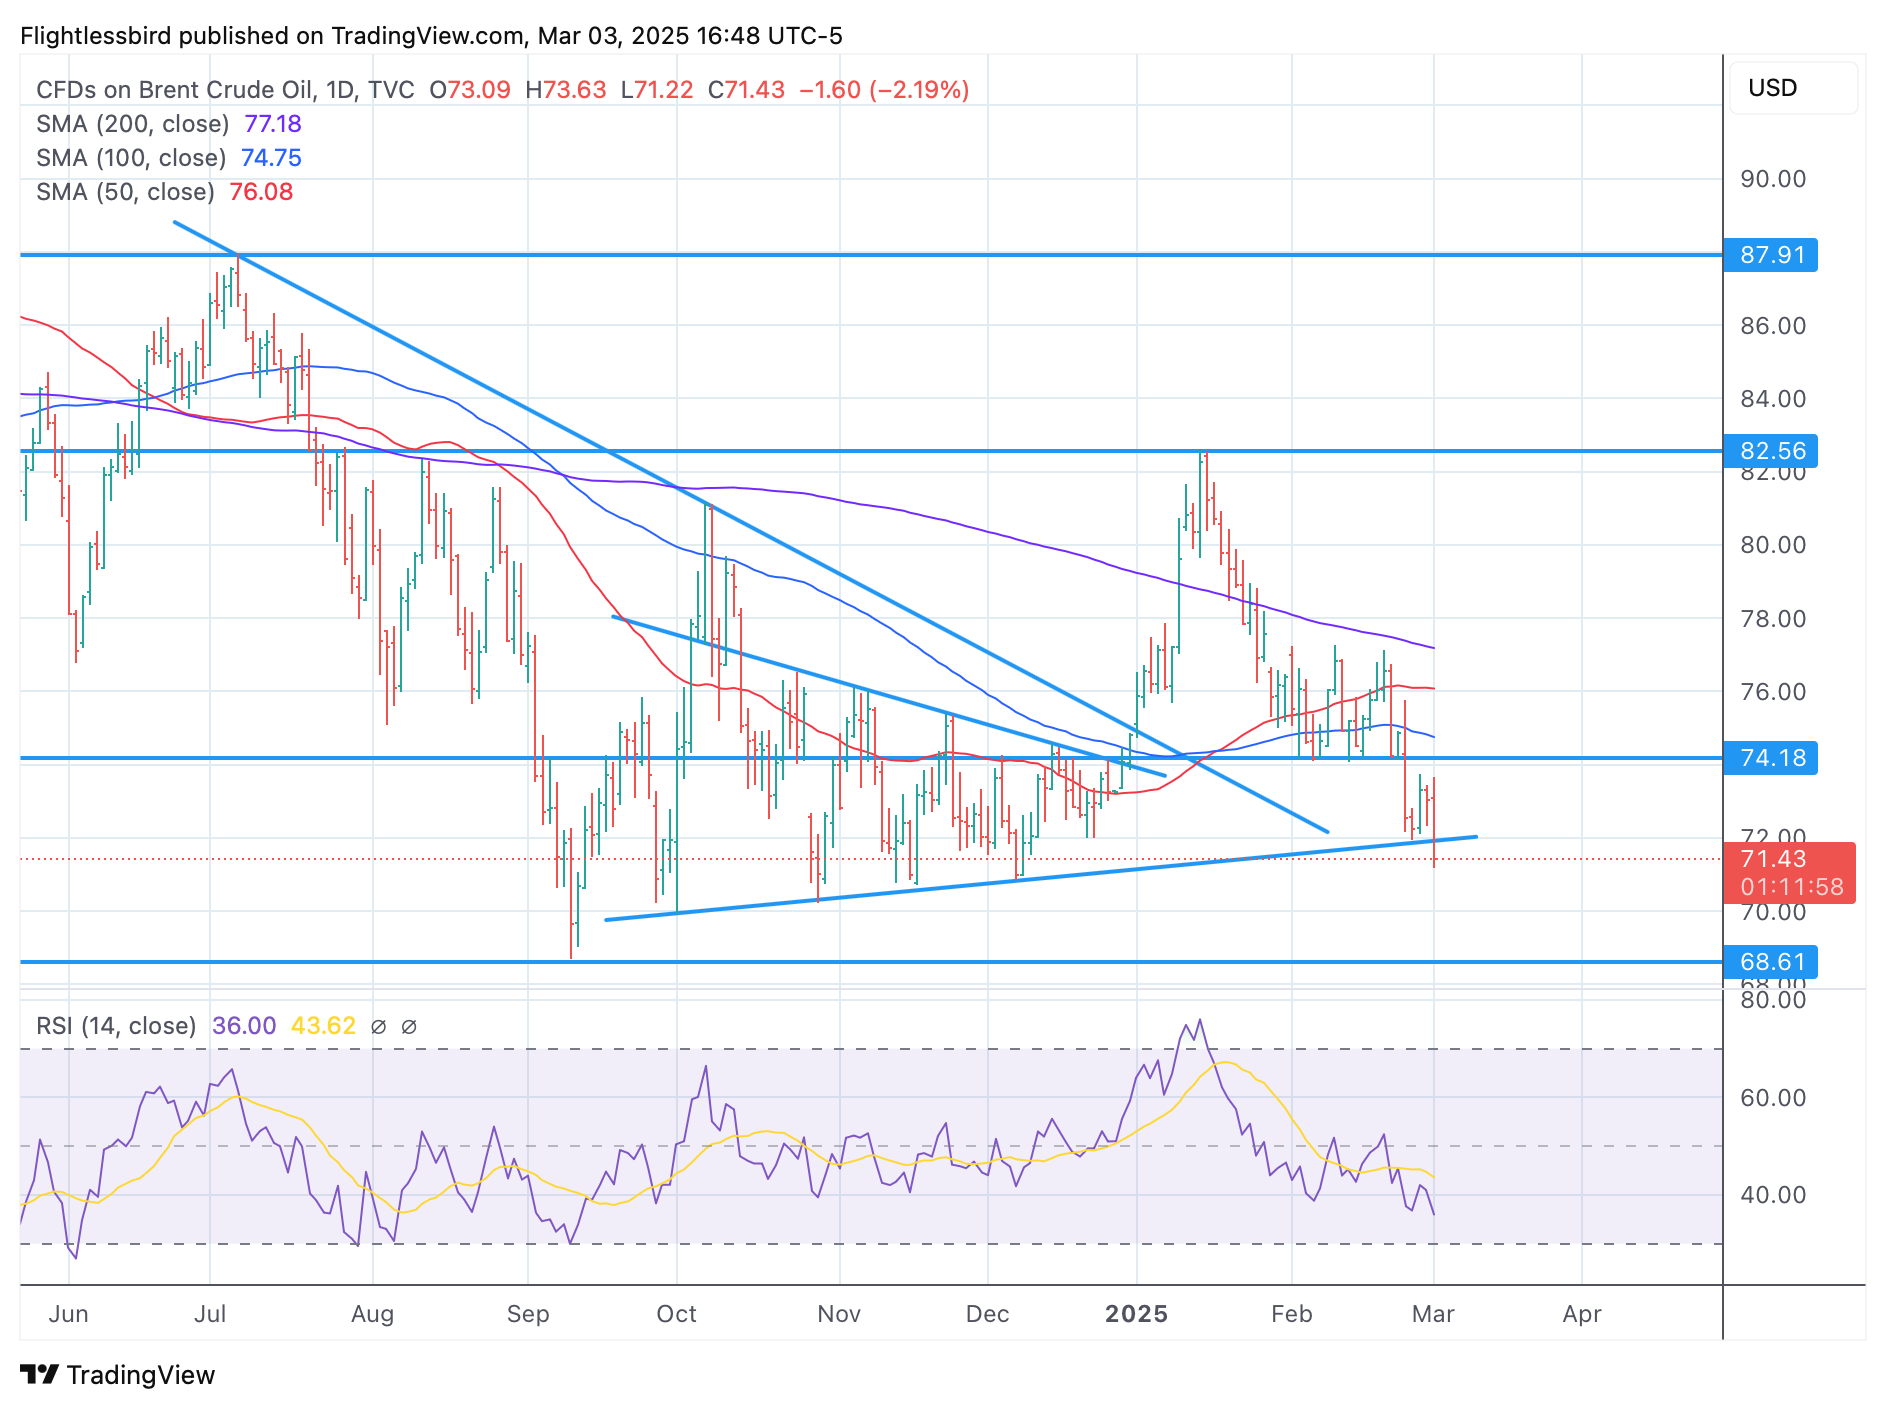
Task: Click the SMA (50, close) legend label
Action: (x=126, y=192)
